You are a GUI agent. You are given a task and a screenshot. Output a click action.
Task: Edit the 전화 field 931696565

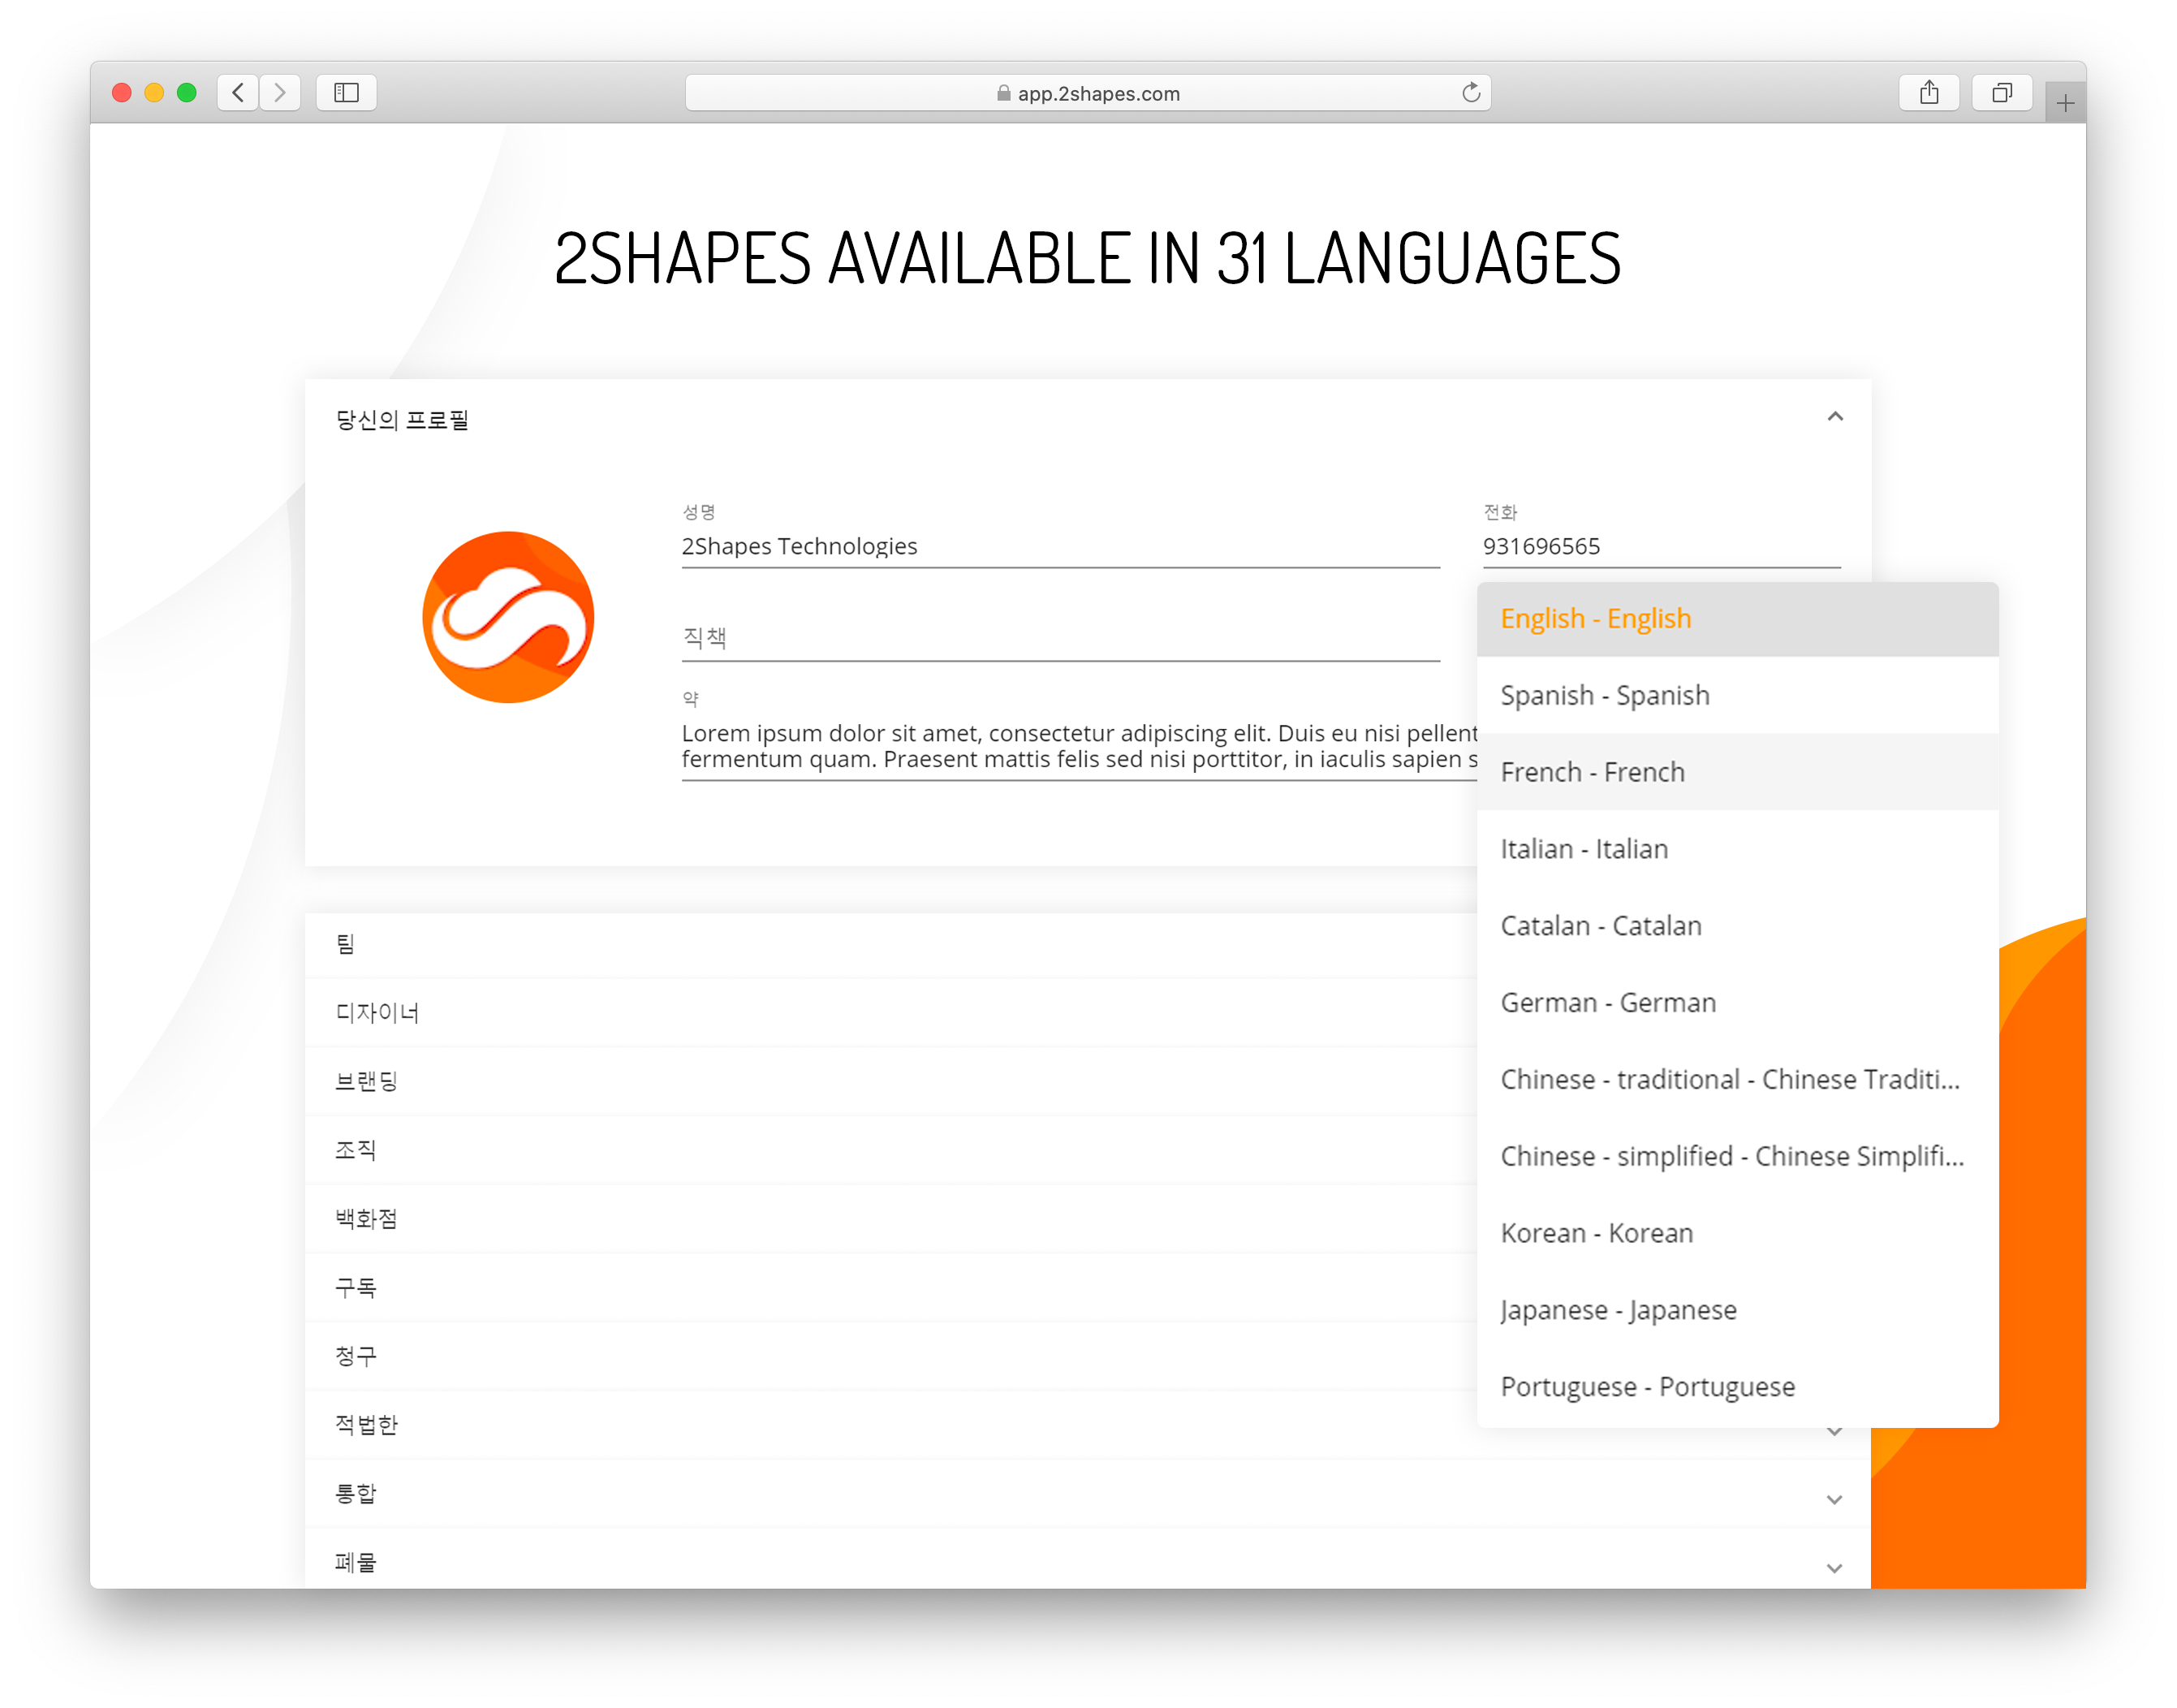1661,546
